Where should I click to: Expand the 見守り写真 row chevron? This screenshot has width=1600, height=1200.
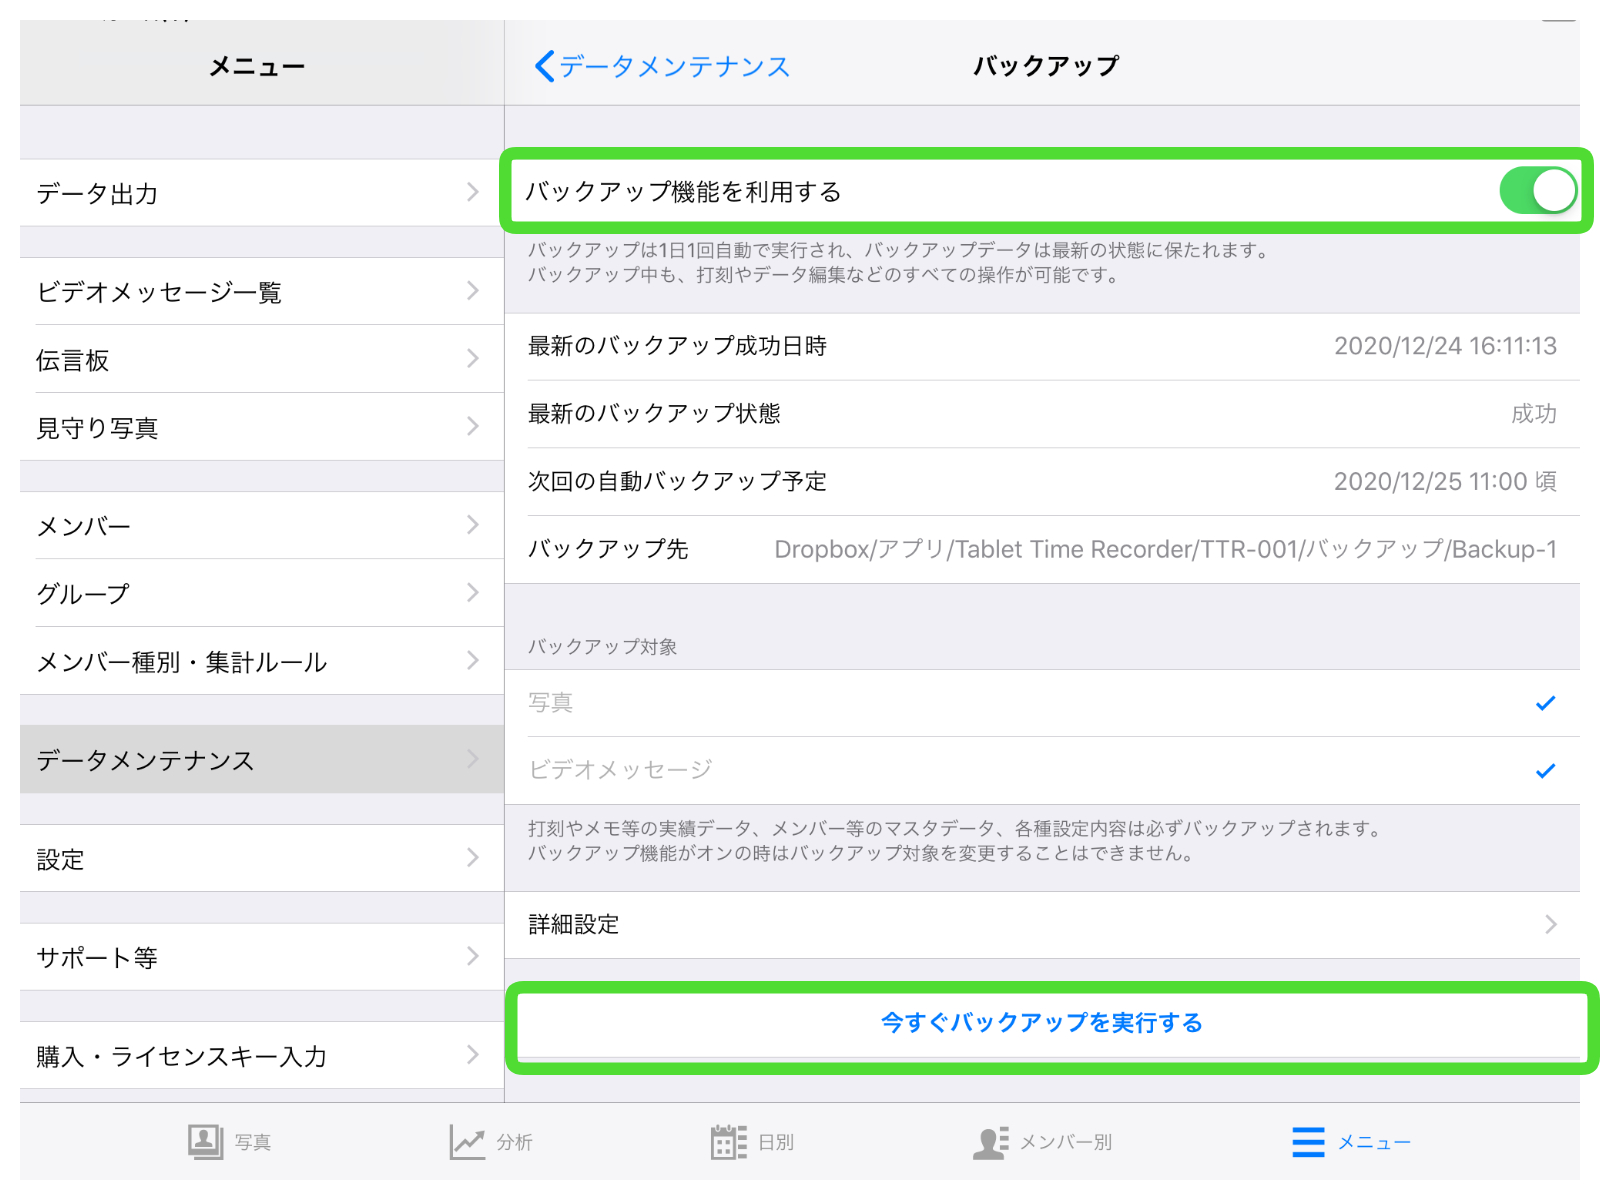point(473,427)
